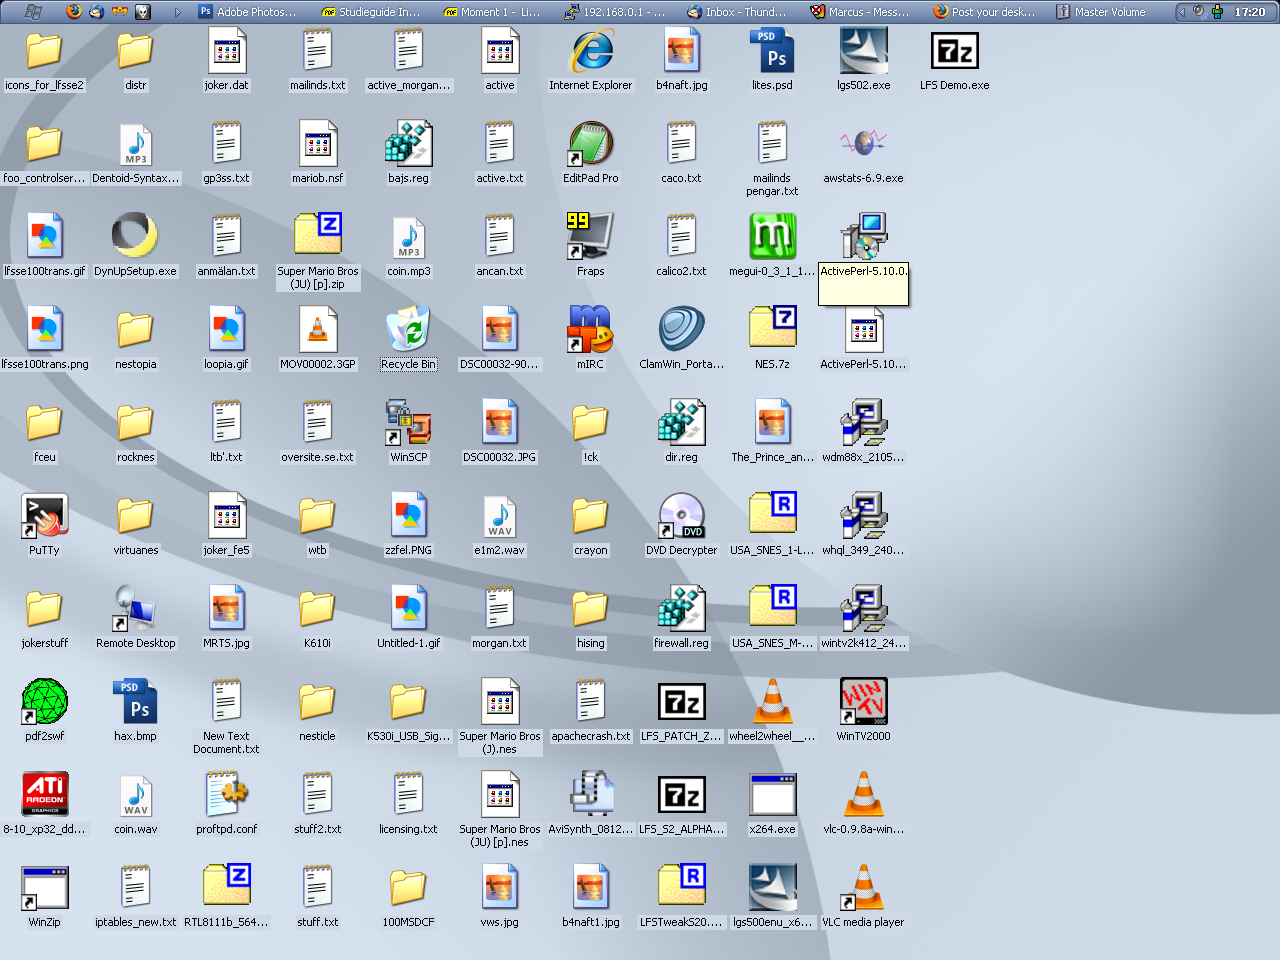1280x960 pixels.
Task: Open the mIRC shortcut icon
Action: point(590,330)
